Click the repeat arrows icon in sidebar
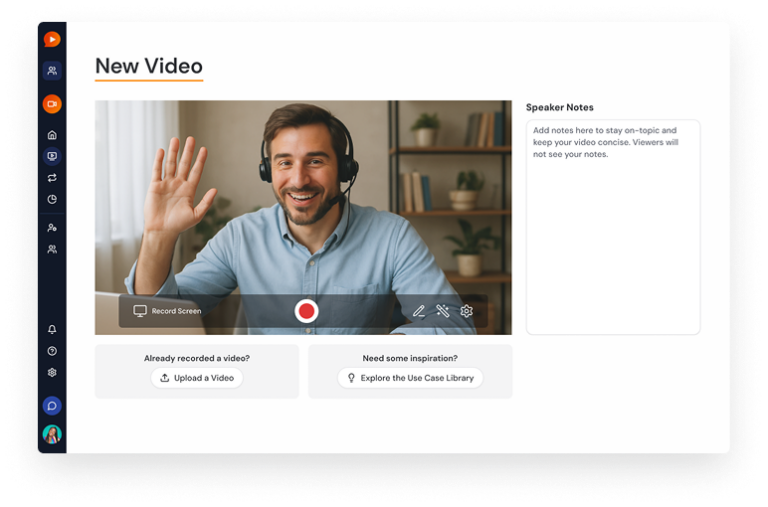The image size is (768, 507). [x=52, y=178]
